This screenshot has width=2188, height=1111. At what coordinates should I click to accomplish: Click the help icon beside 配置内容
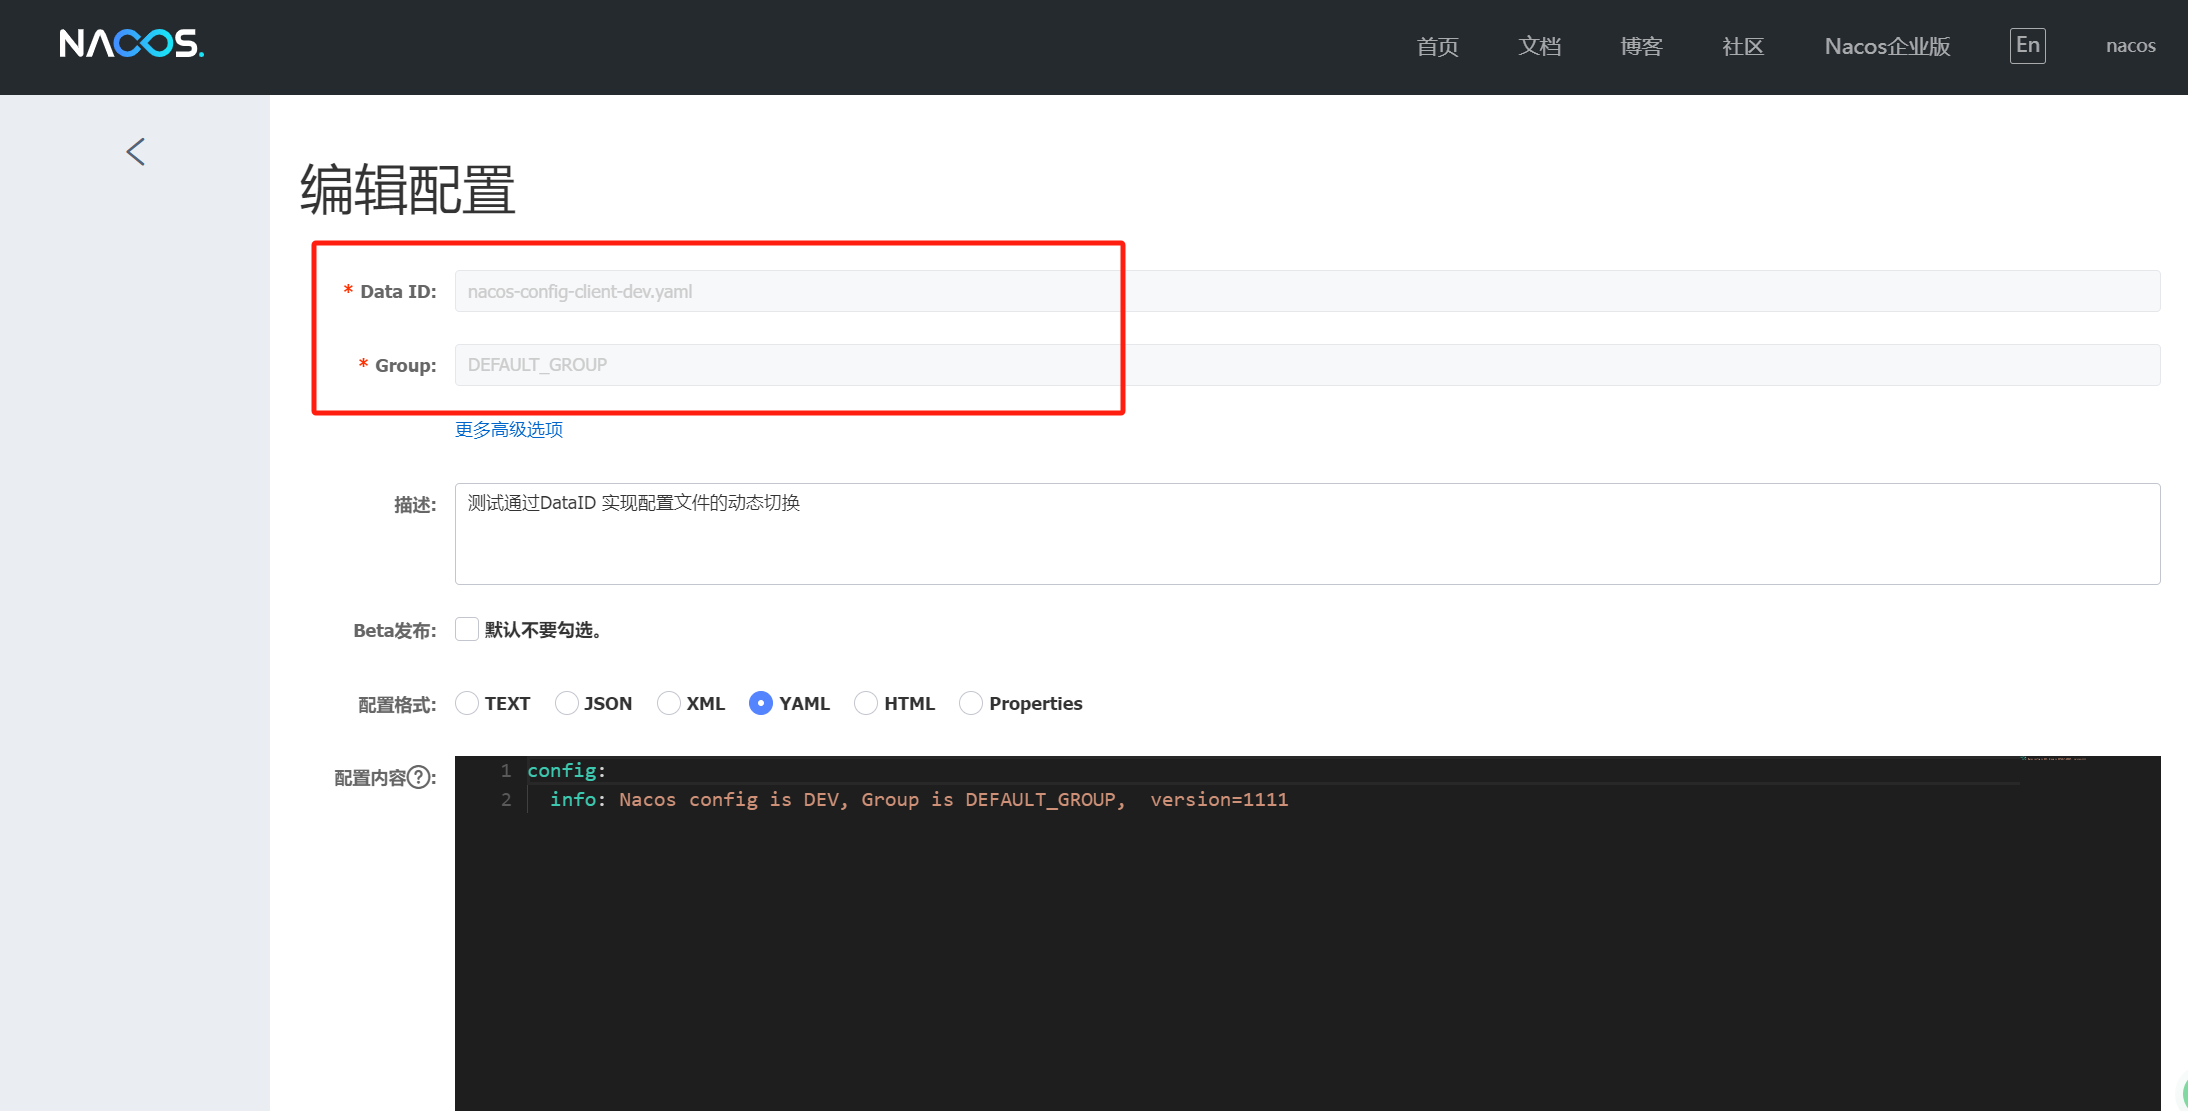(420, 777)
